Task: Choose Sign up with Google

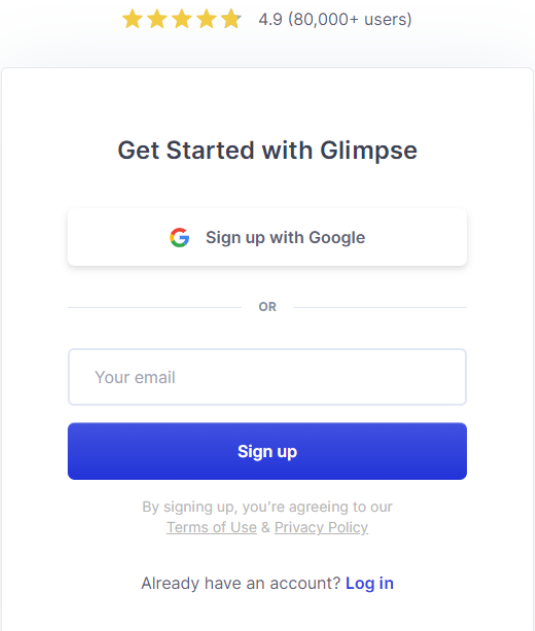Action: [267, 237]
